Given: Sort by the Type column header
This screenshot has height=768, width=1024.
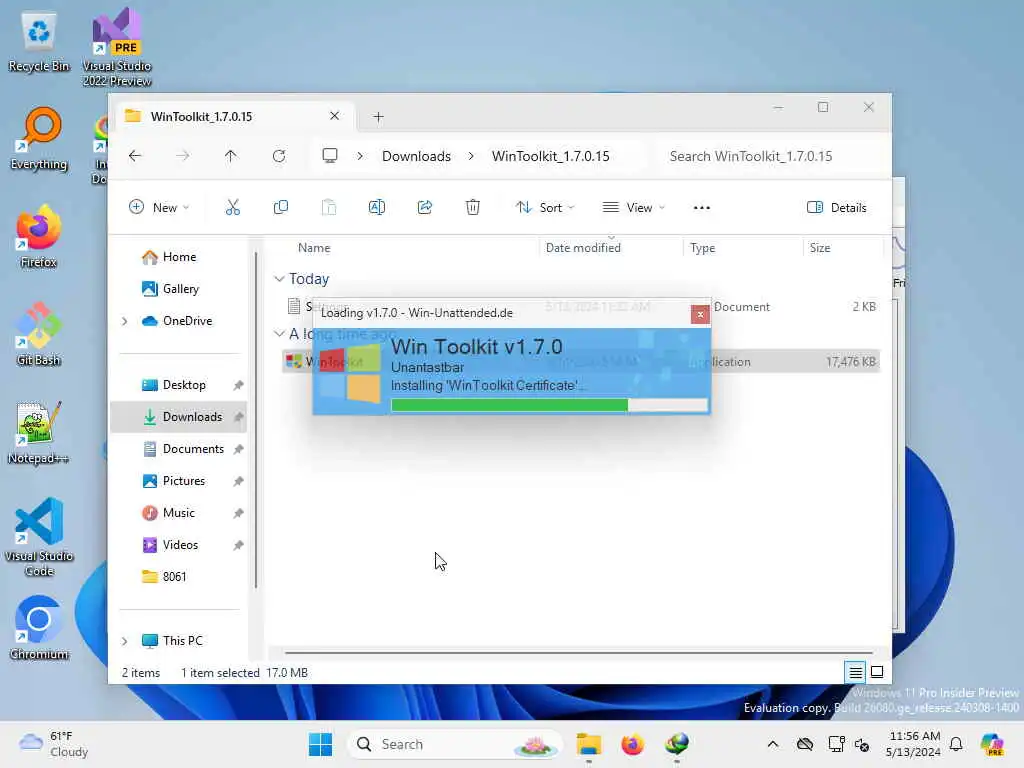Looking at the screenshot, I should click(703, 248).
